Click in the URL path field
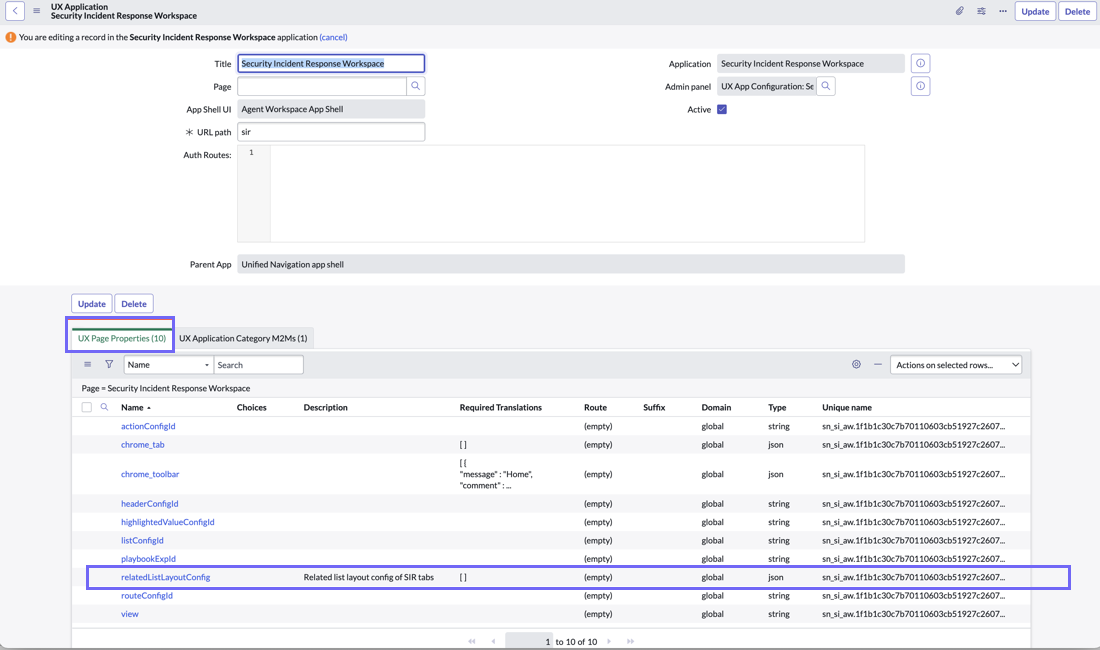The image size is (1100, 650). pos(330,132)
